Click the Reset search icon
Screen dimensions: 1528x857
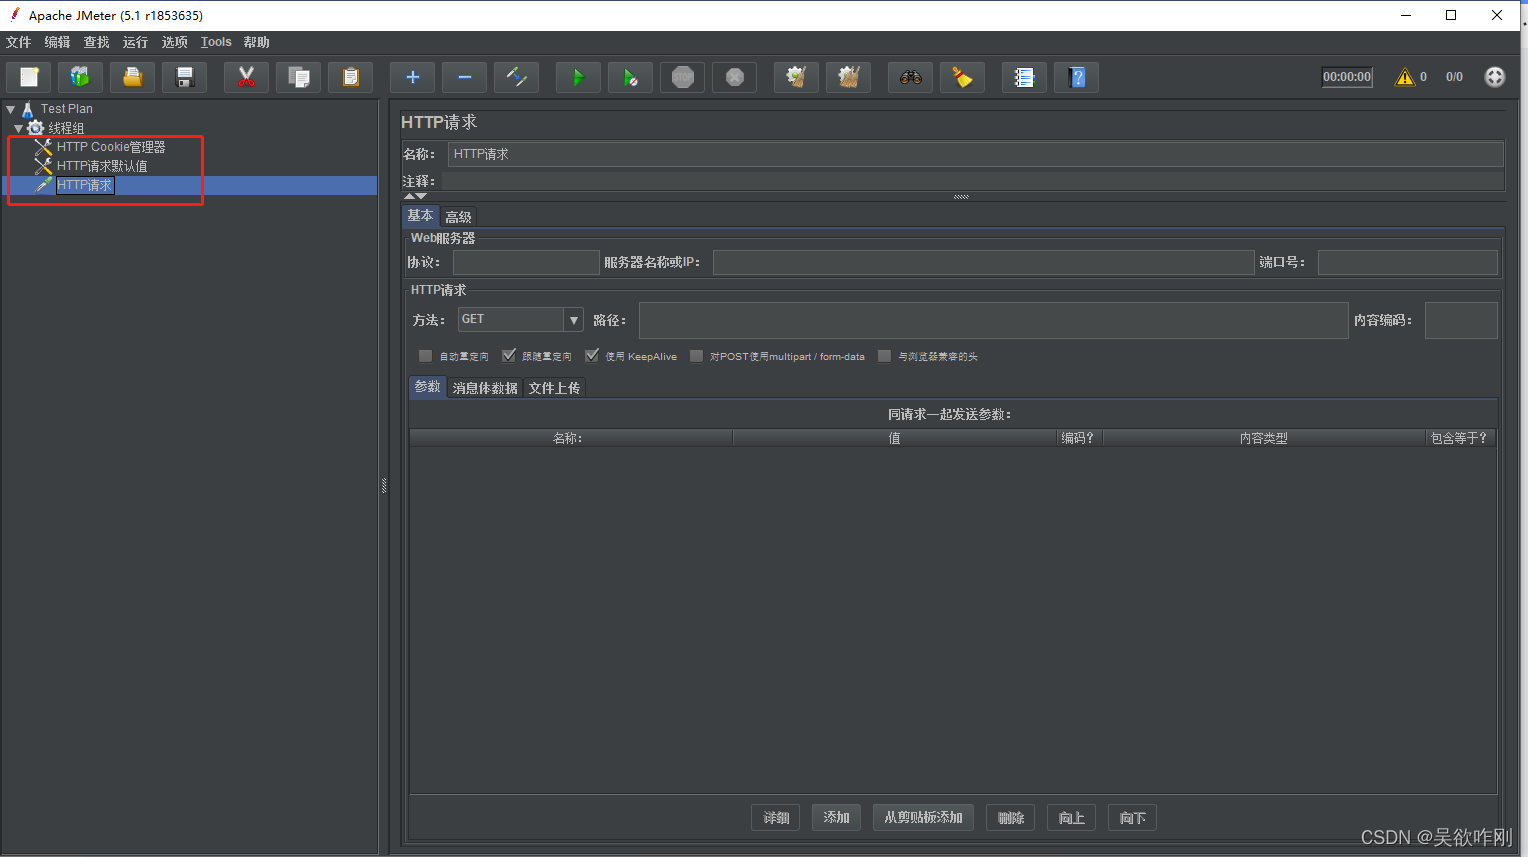[962, 77]
